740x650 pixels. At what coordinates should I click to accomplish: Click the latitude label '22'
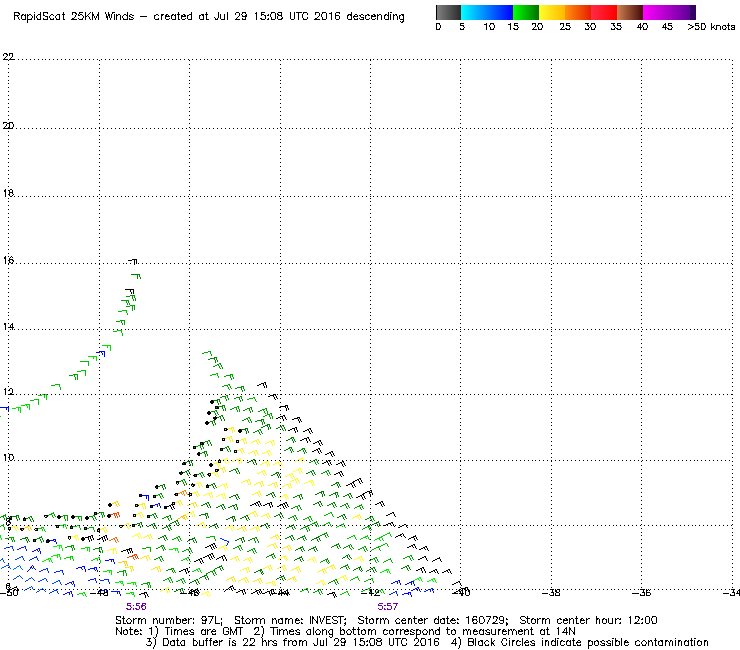coord(8,57)
